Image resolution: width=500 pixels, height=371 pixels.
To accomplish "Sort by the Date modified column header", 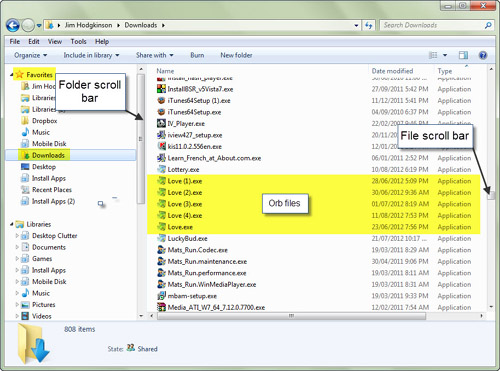I will click(392, 71).
